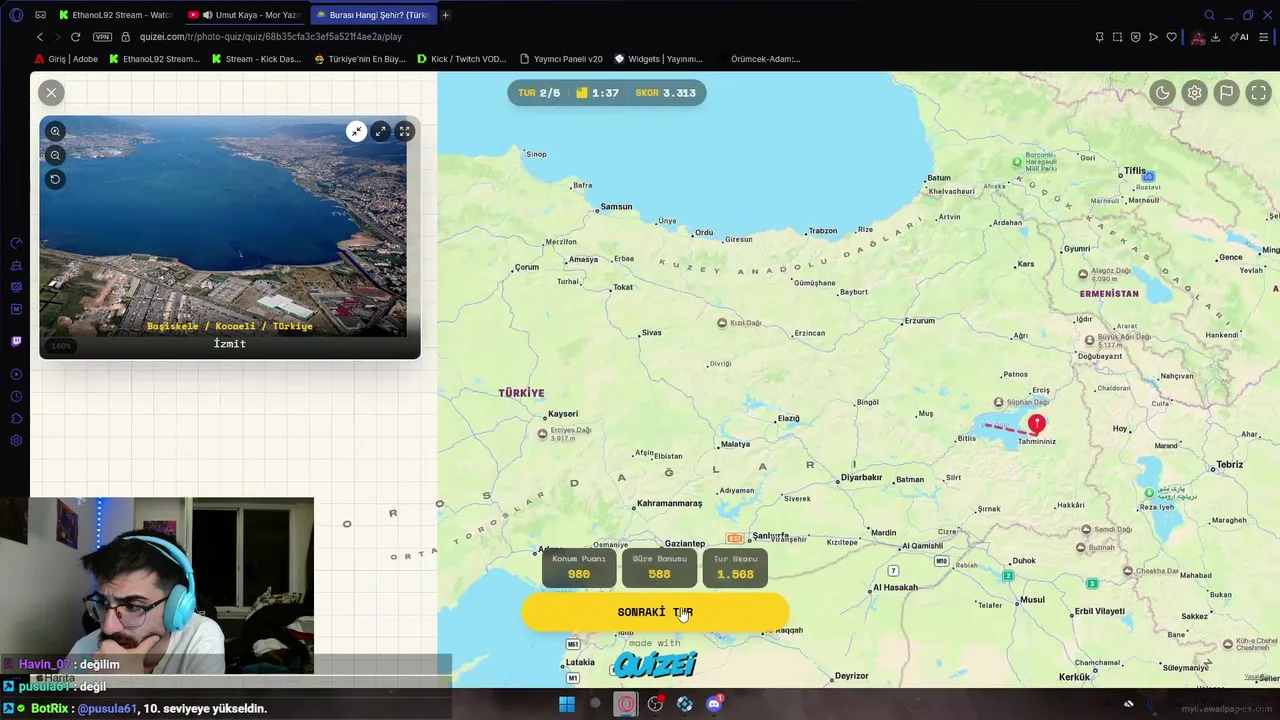The width and height of the screenshot is (1280, 720).
Task: Open browser pinboard pin icon
Action: click(x=1099, y=37)
